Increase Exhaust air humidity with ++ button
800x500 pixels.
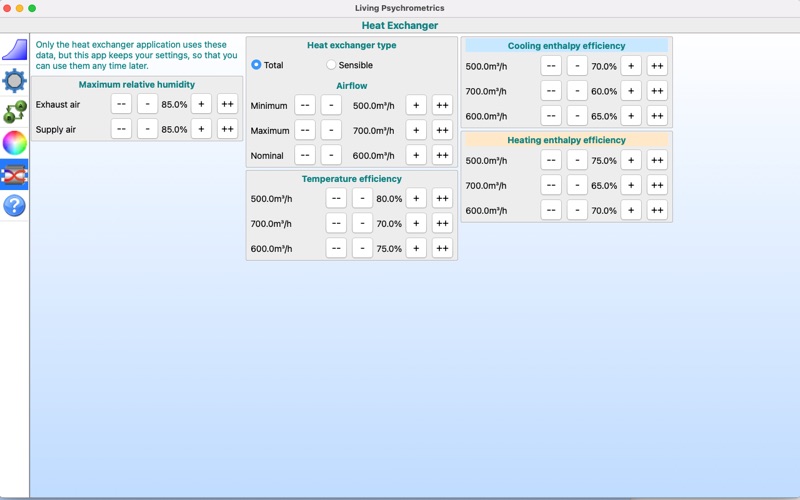228,104
